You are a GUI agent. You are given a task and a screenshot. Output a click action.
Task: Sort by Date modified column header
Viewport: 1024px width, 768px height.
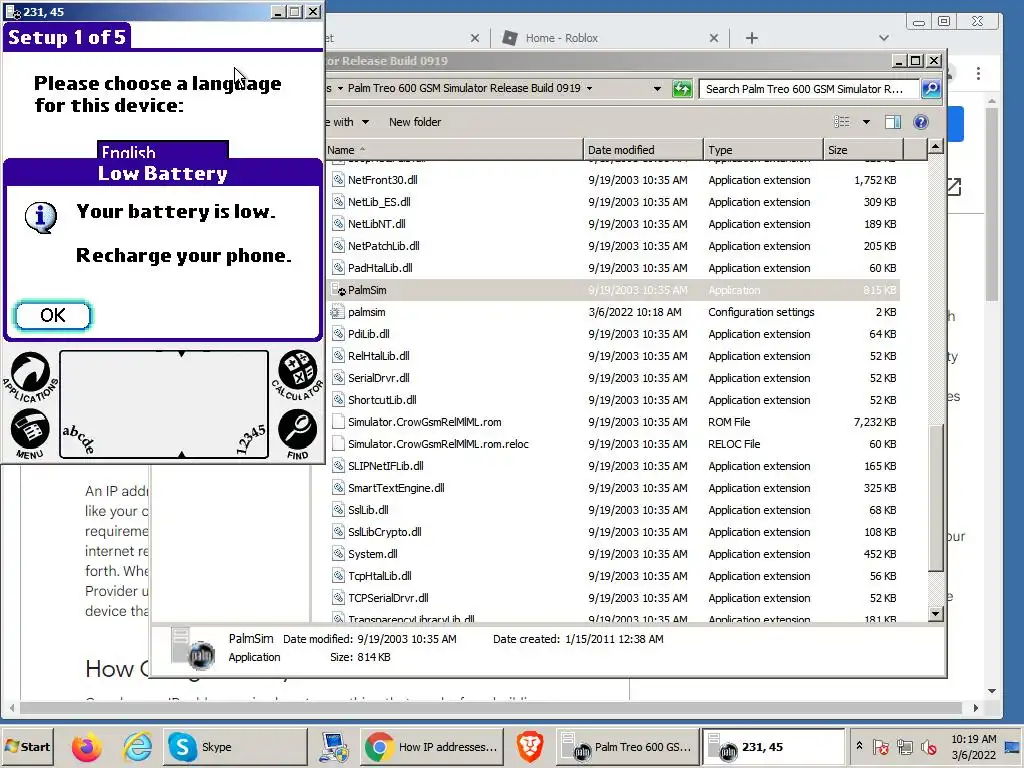pyautogui.click(x=643, y=150)
